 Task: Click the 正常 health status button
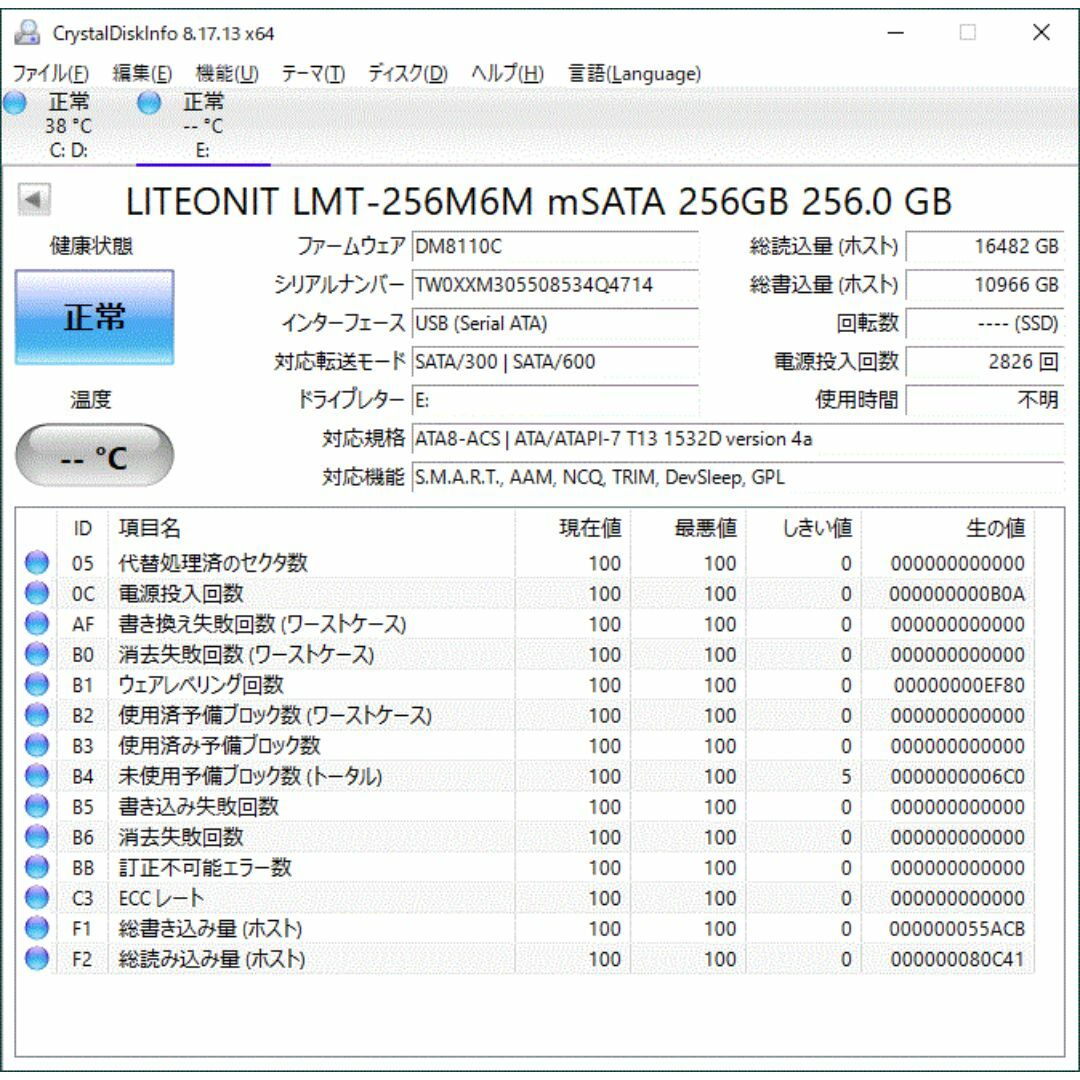coord(94,317)
